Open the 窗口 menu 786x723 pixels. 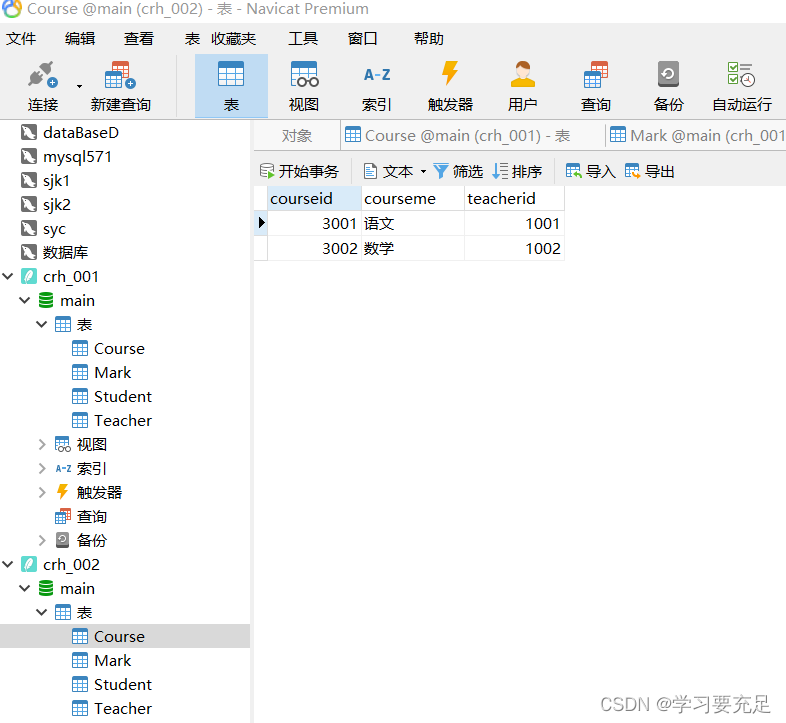point(362,39)
